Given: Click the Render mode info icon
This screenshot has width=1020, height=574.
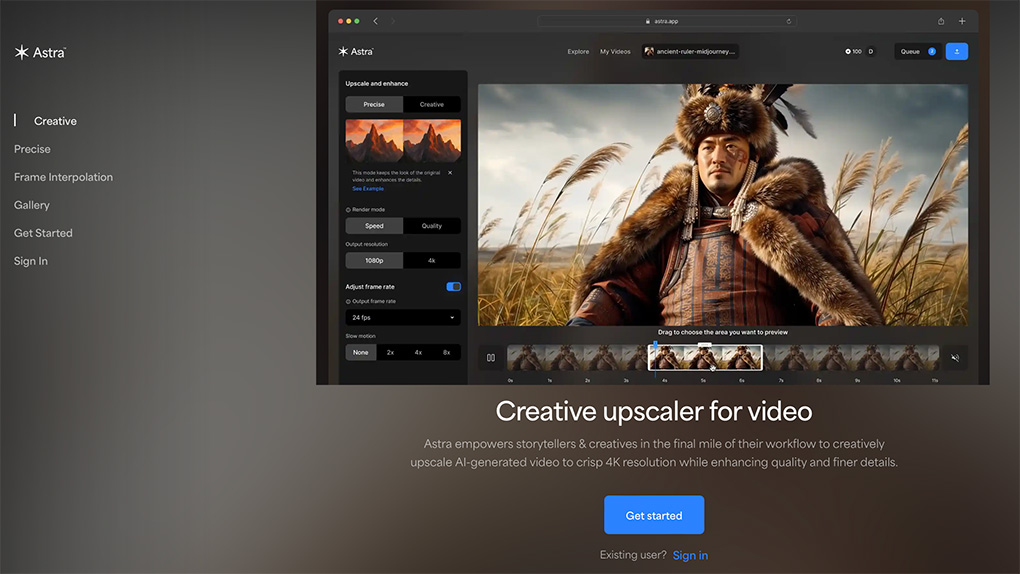Looking at the screenshot, I should (x=348, y=210).
